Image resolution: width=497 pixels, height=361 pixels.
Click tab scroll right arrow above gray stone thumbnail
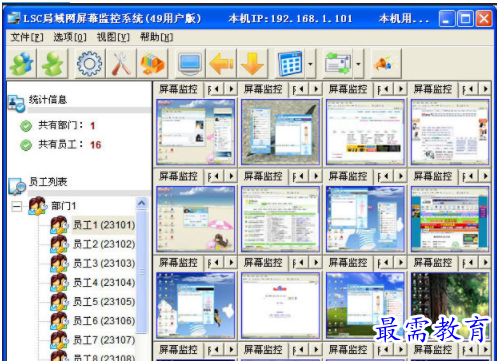click(316, 89)
